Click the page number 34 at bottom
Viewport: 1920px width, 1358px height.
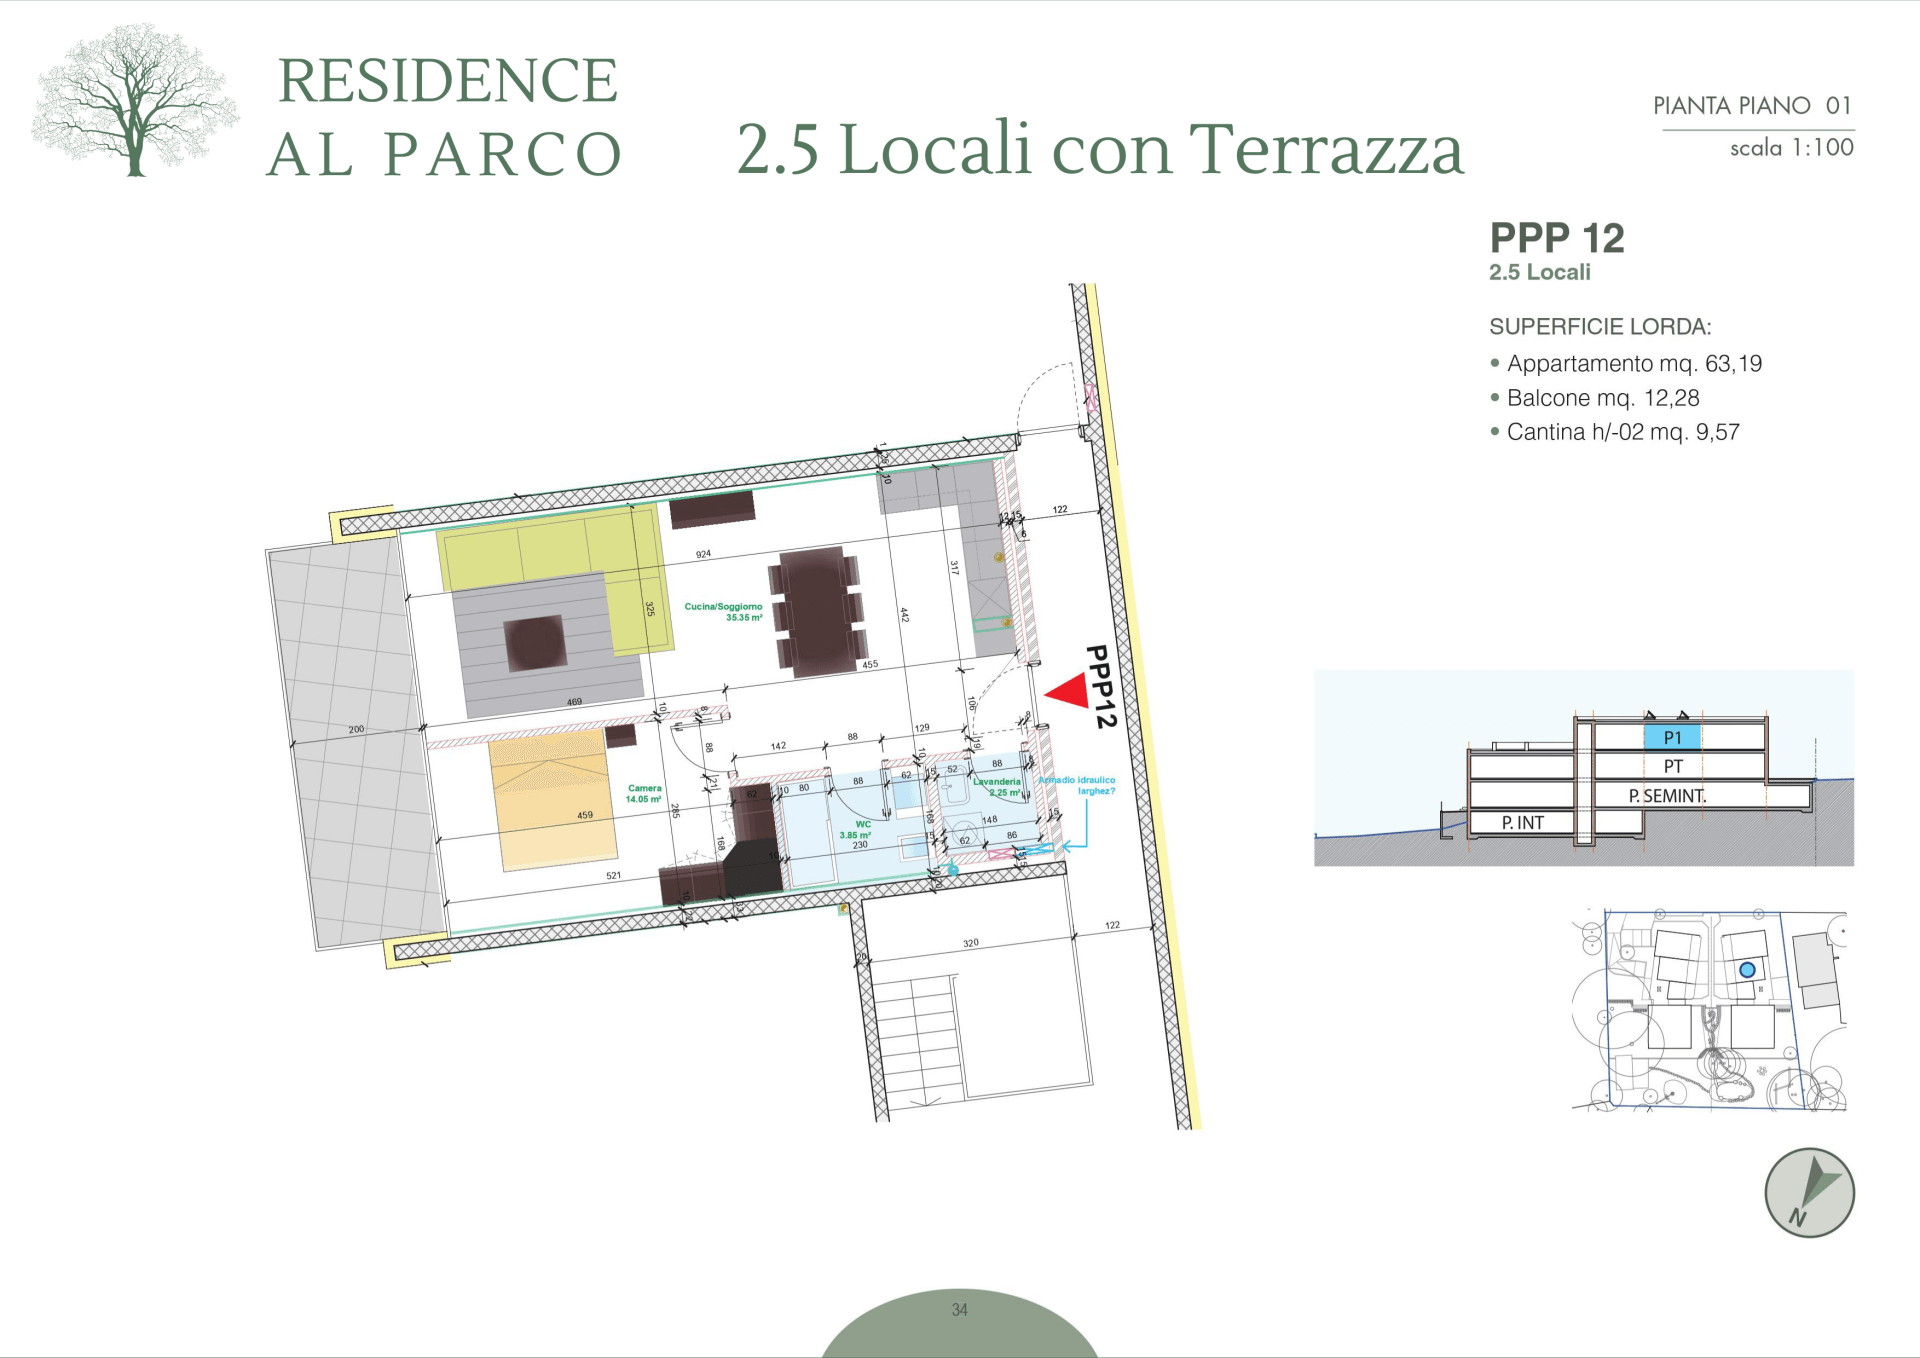[959, 1309]
